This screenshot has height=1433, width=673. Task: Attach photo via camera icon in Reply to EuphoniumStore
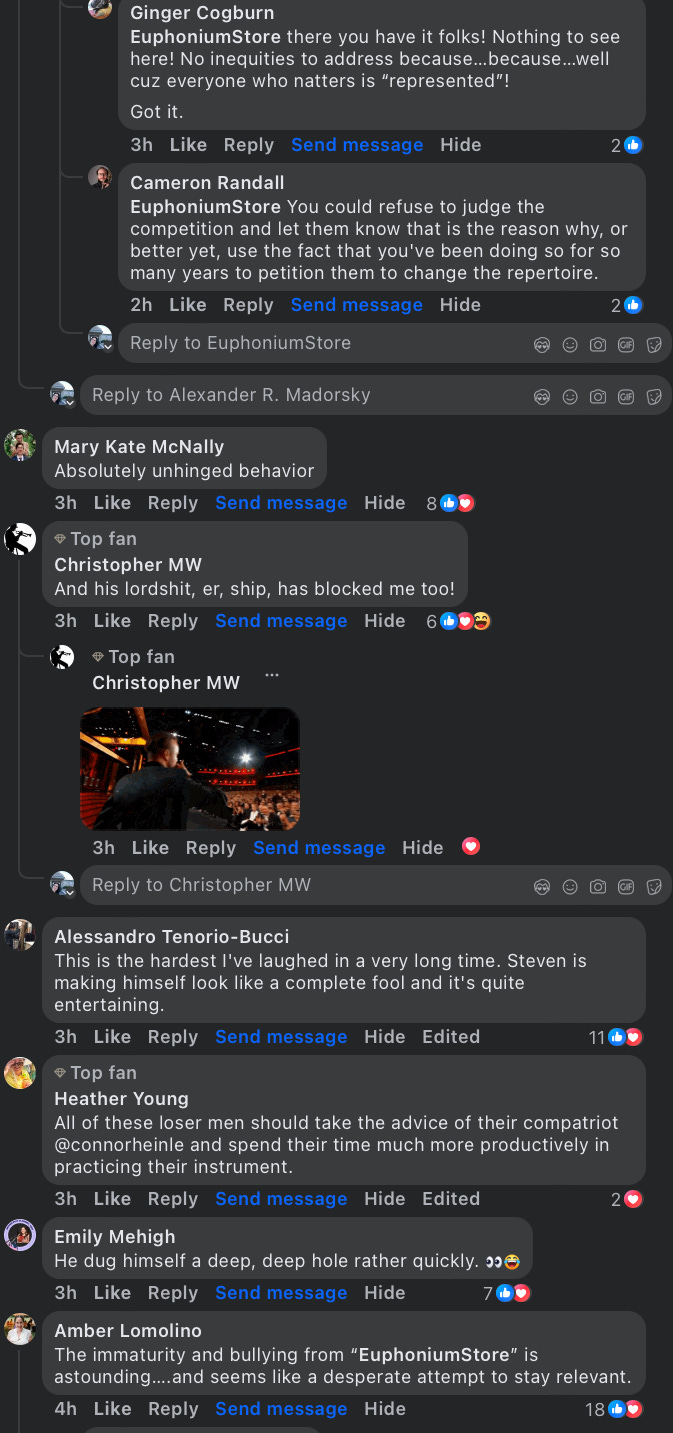[598, 344]
